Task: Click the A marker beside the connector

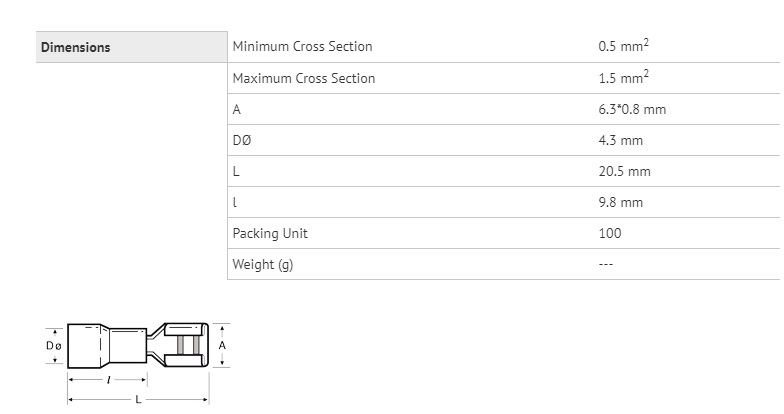Action: [x=222, y=346]
